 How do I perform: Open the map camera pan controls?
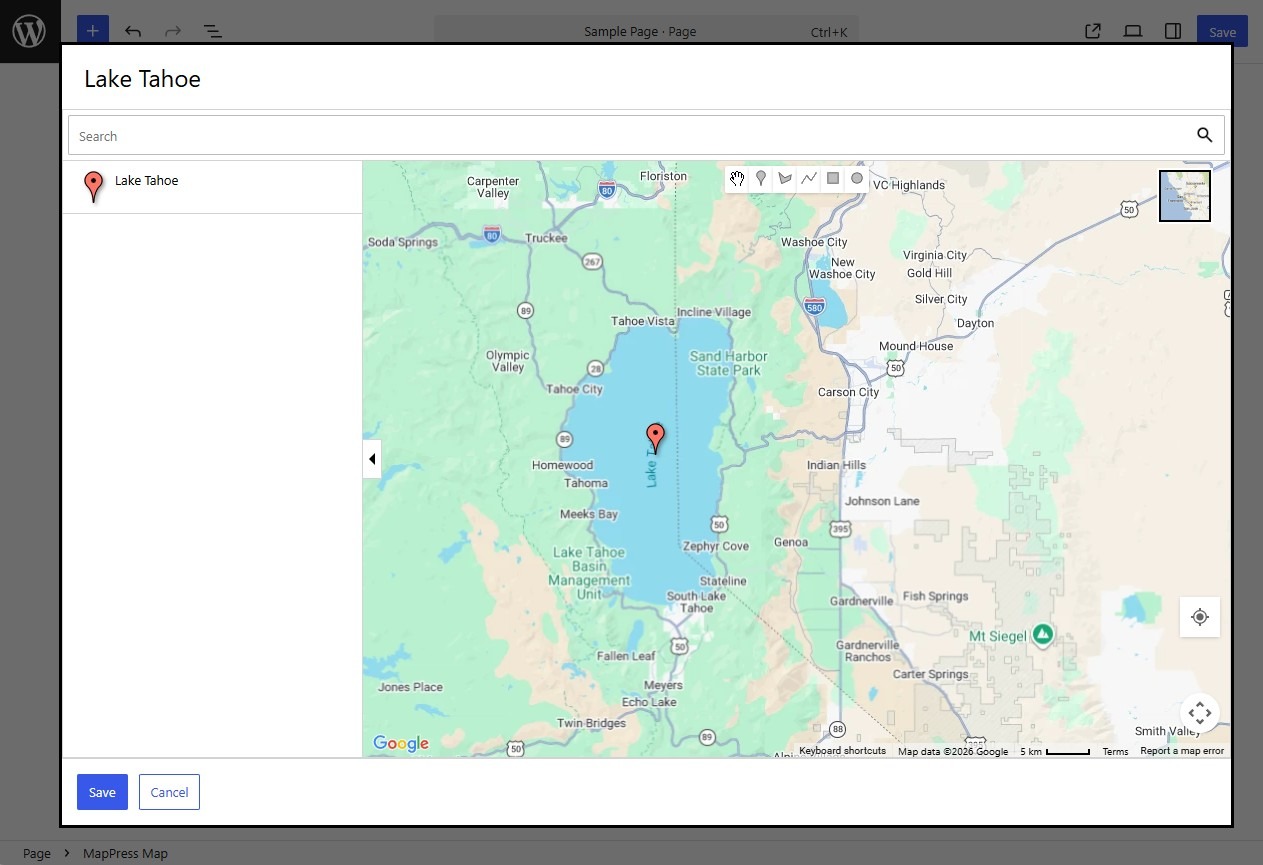[1200, 713]
